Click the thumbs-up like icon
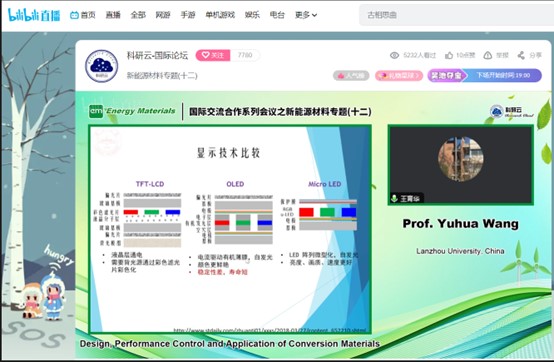 pyautogui.click(x=449, y=55)
